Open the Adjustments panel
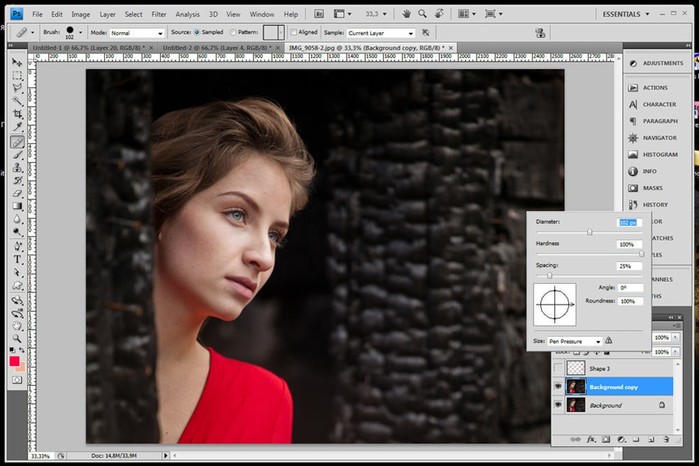This screenshot has width=699, height=466. pyautogui.click(x=657, y=63)
